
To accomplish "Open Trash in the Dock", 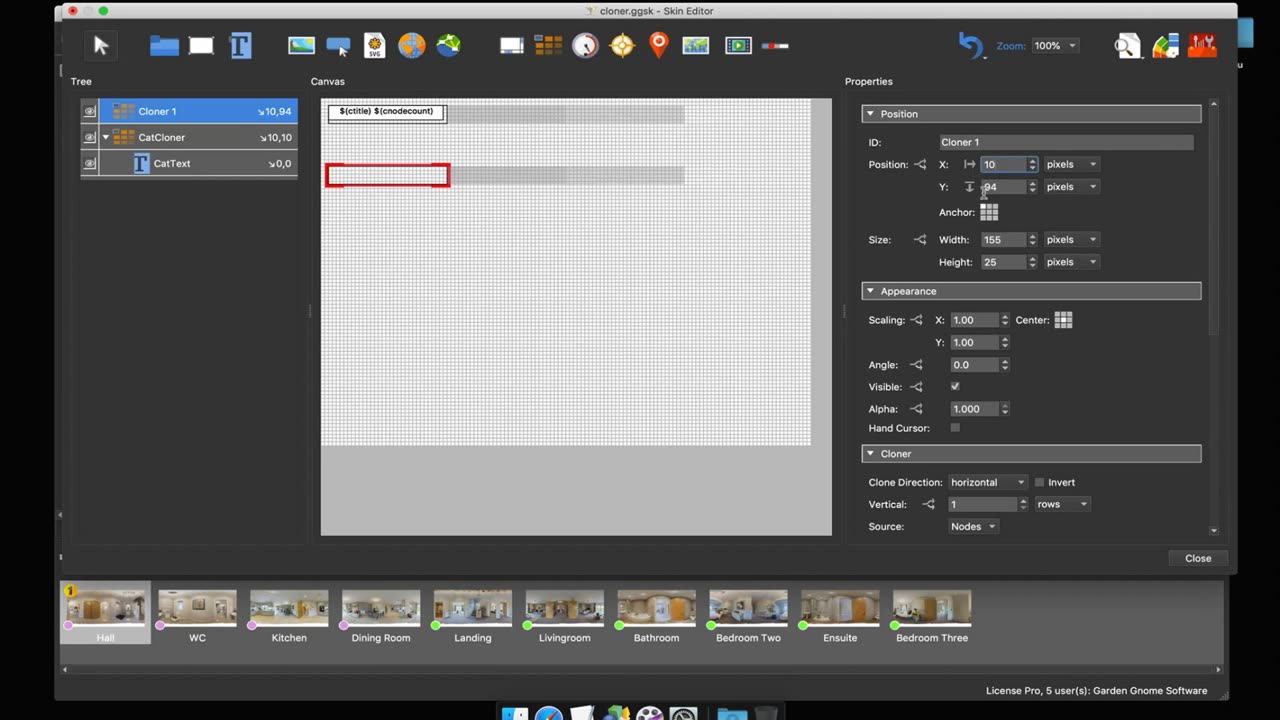I will 767,714.
